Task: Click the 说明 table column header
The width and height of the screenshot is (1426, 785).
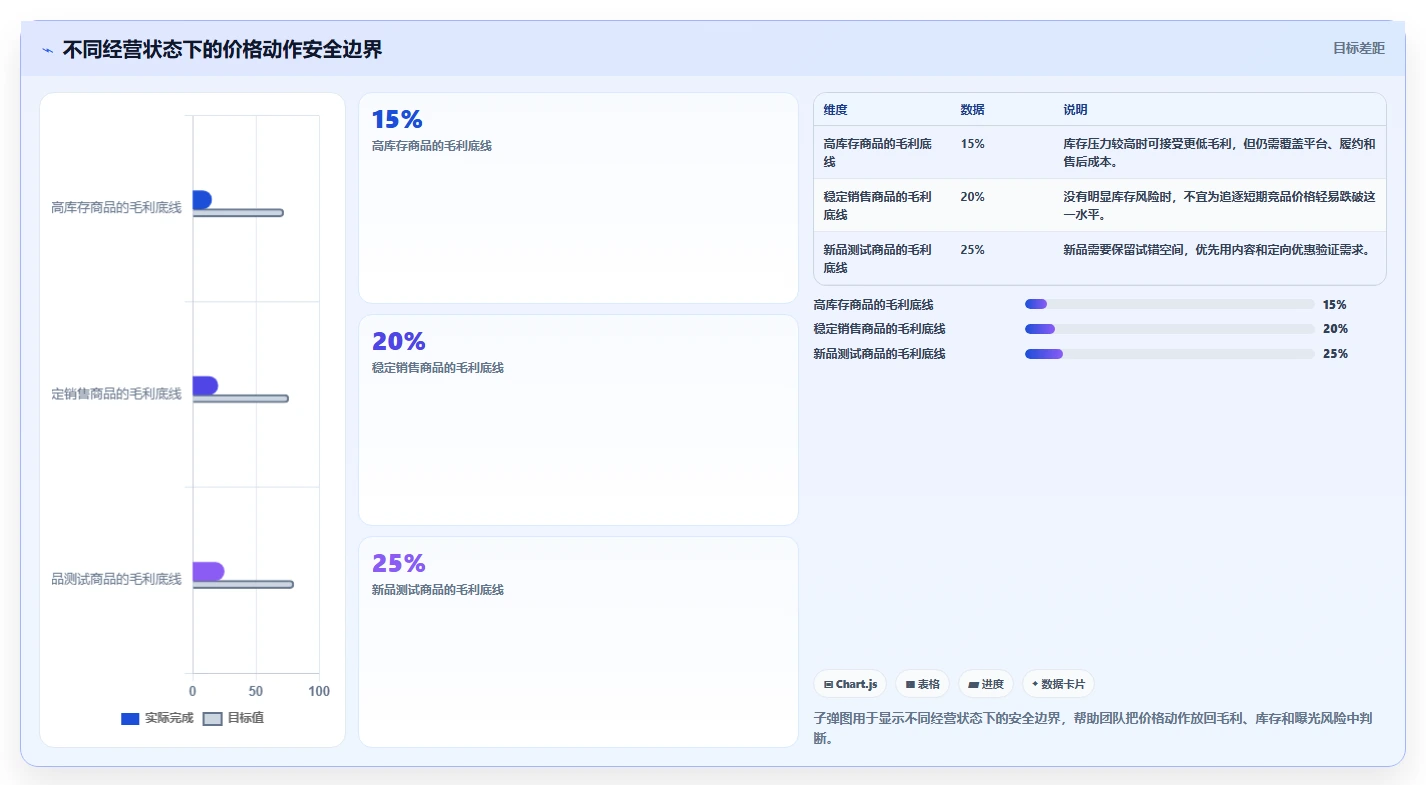Action: click(1075, 110)
